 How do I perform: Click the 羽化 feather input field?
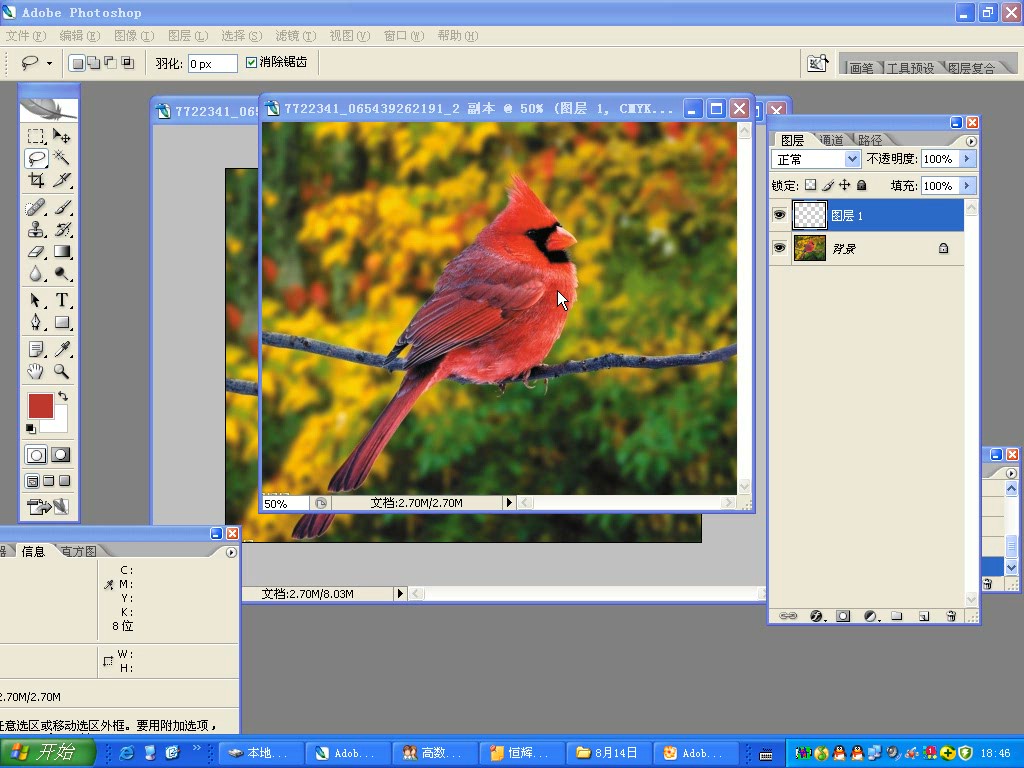coord(212,64)
